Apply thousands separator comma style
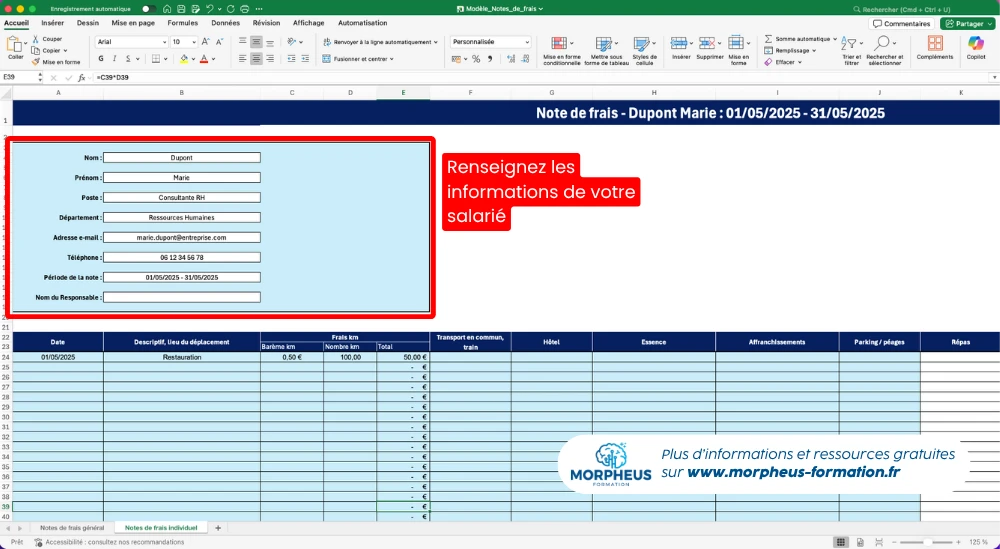1000x549 pixels. click(490, 59)
